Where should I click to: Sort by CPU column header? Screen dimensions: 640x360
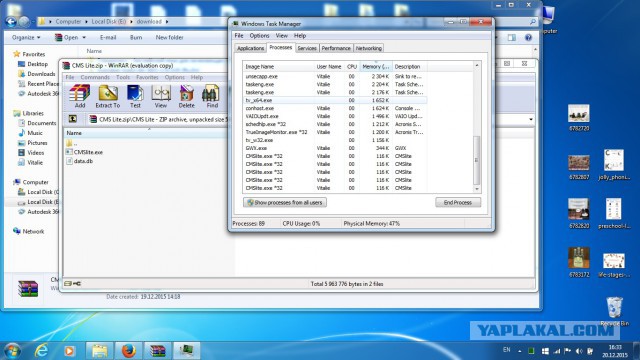pos(352,67)
